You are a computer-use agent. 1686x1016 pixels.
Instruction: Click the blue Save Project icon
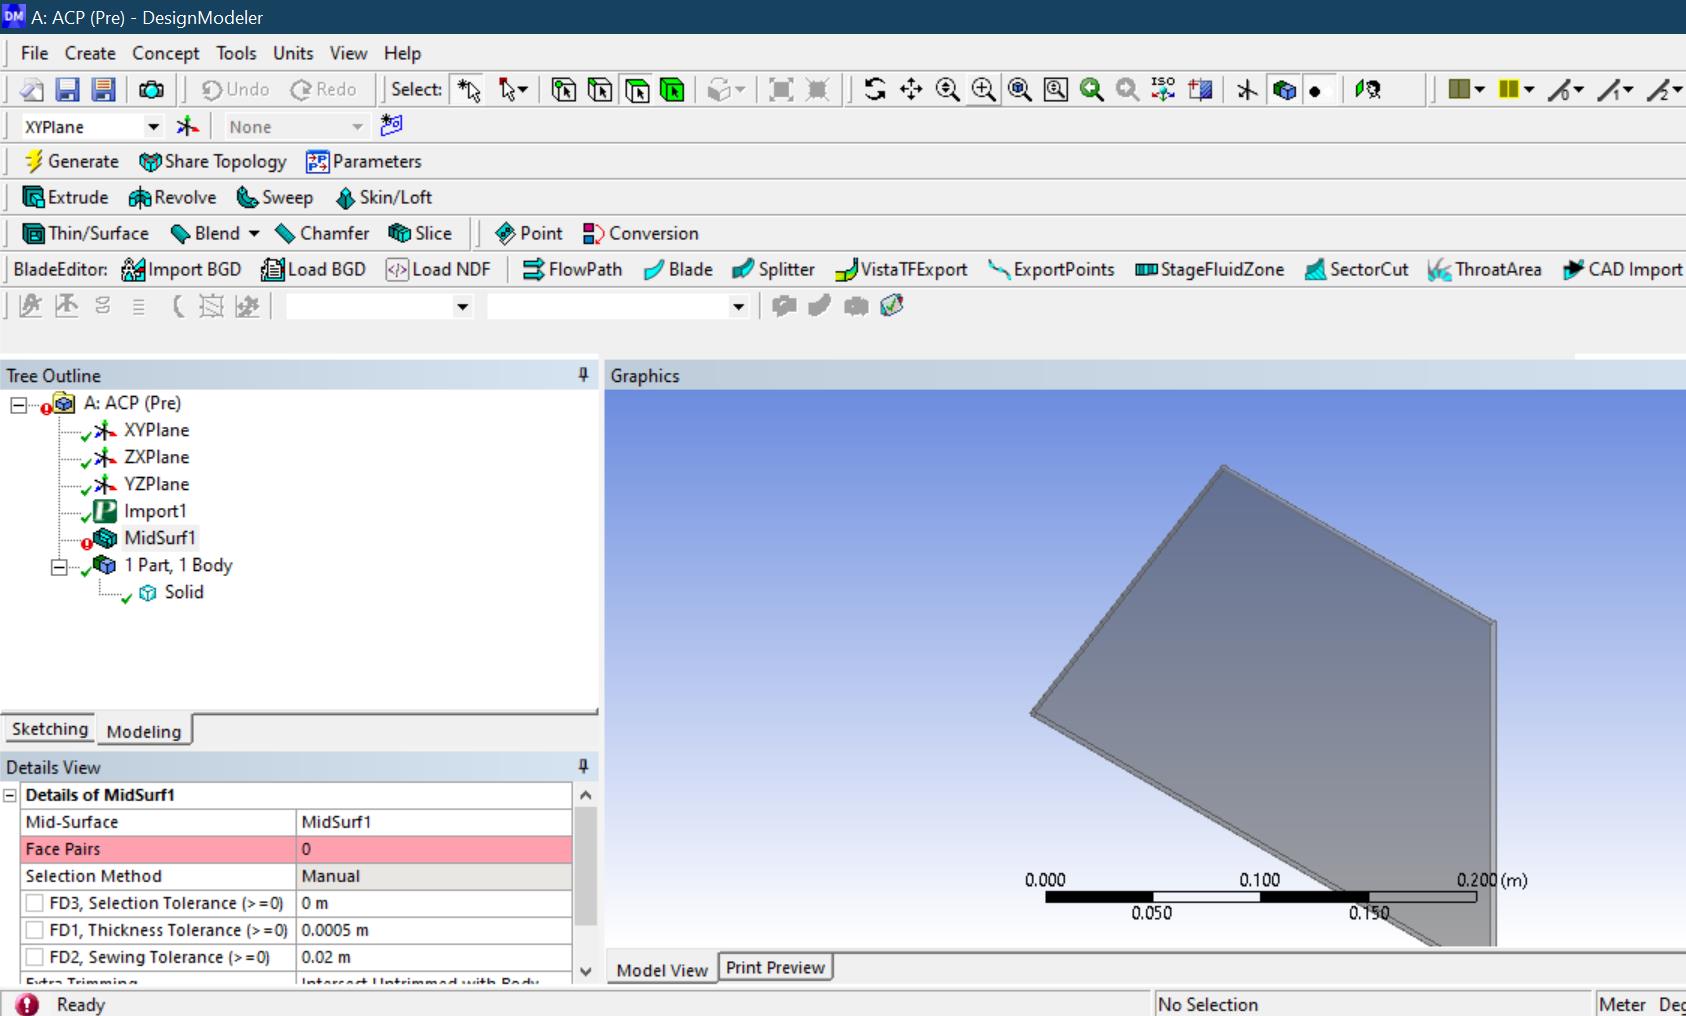[x=67, y=90]
